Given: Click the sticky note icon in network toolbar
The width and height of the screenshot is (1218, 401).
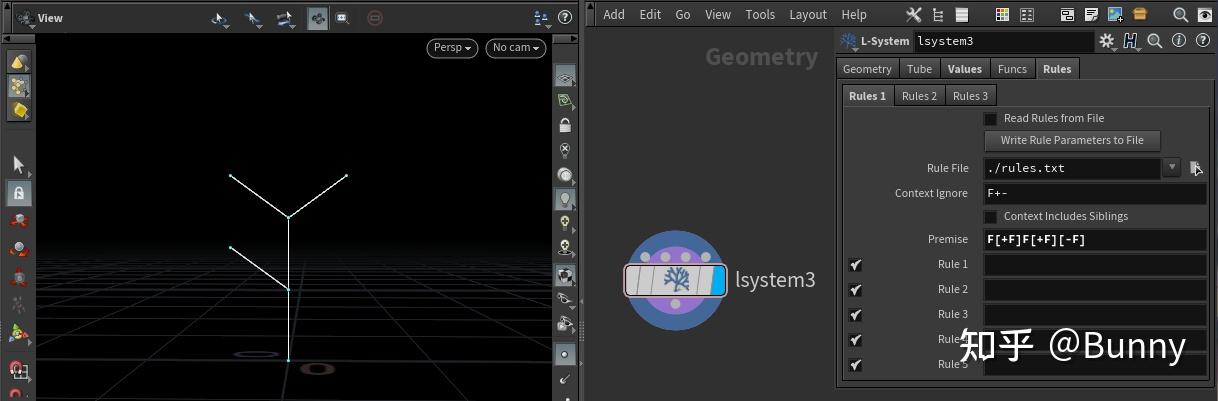Looking at the screenshot, I should [1093, 14].
